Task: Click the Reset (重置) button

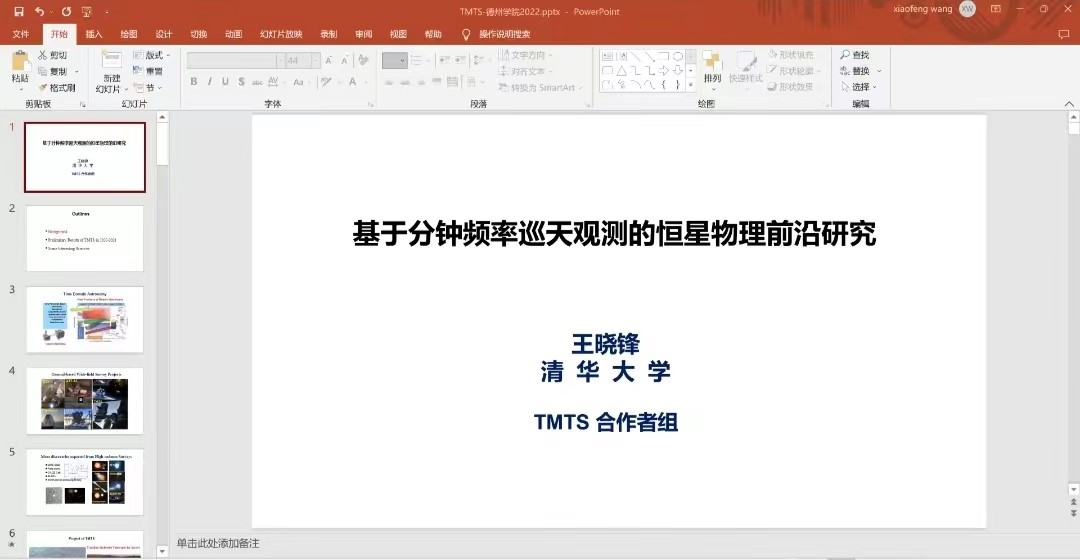Action: (x=154, y=71)
